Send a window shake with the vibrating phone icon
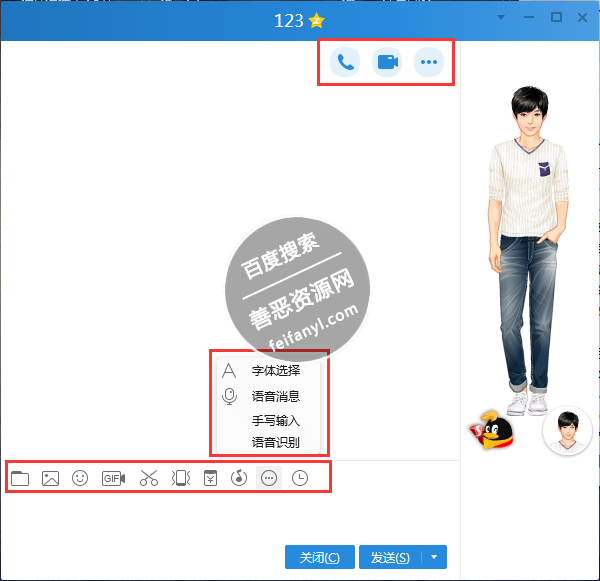 181,478
